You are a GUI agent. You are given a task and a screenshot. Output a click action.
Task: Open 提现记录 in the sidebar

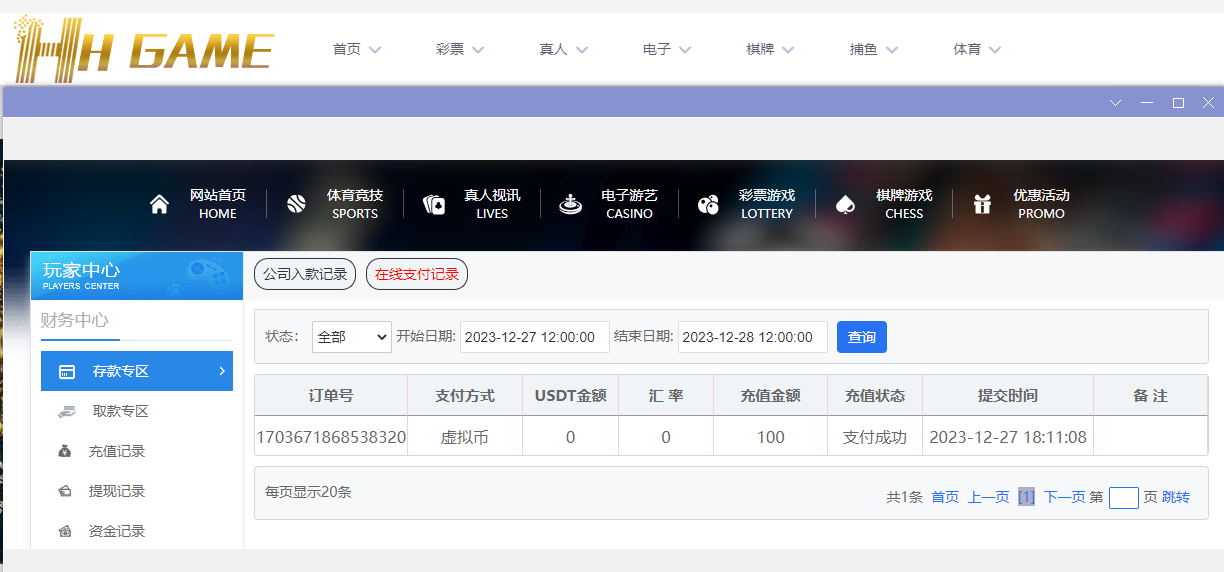coord(117,491)
